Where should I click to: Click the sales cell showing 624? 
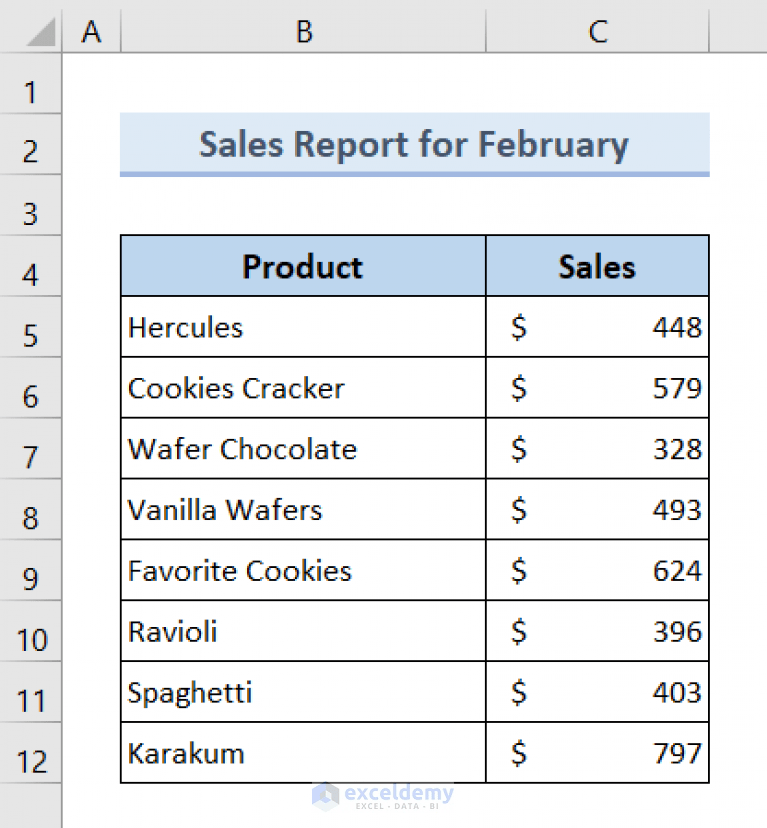[597, 571]
